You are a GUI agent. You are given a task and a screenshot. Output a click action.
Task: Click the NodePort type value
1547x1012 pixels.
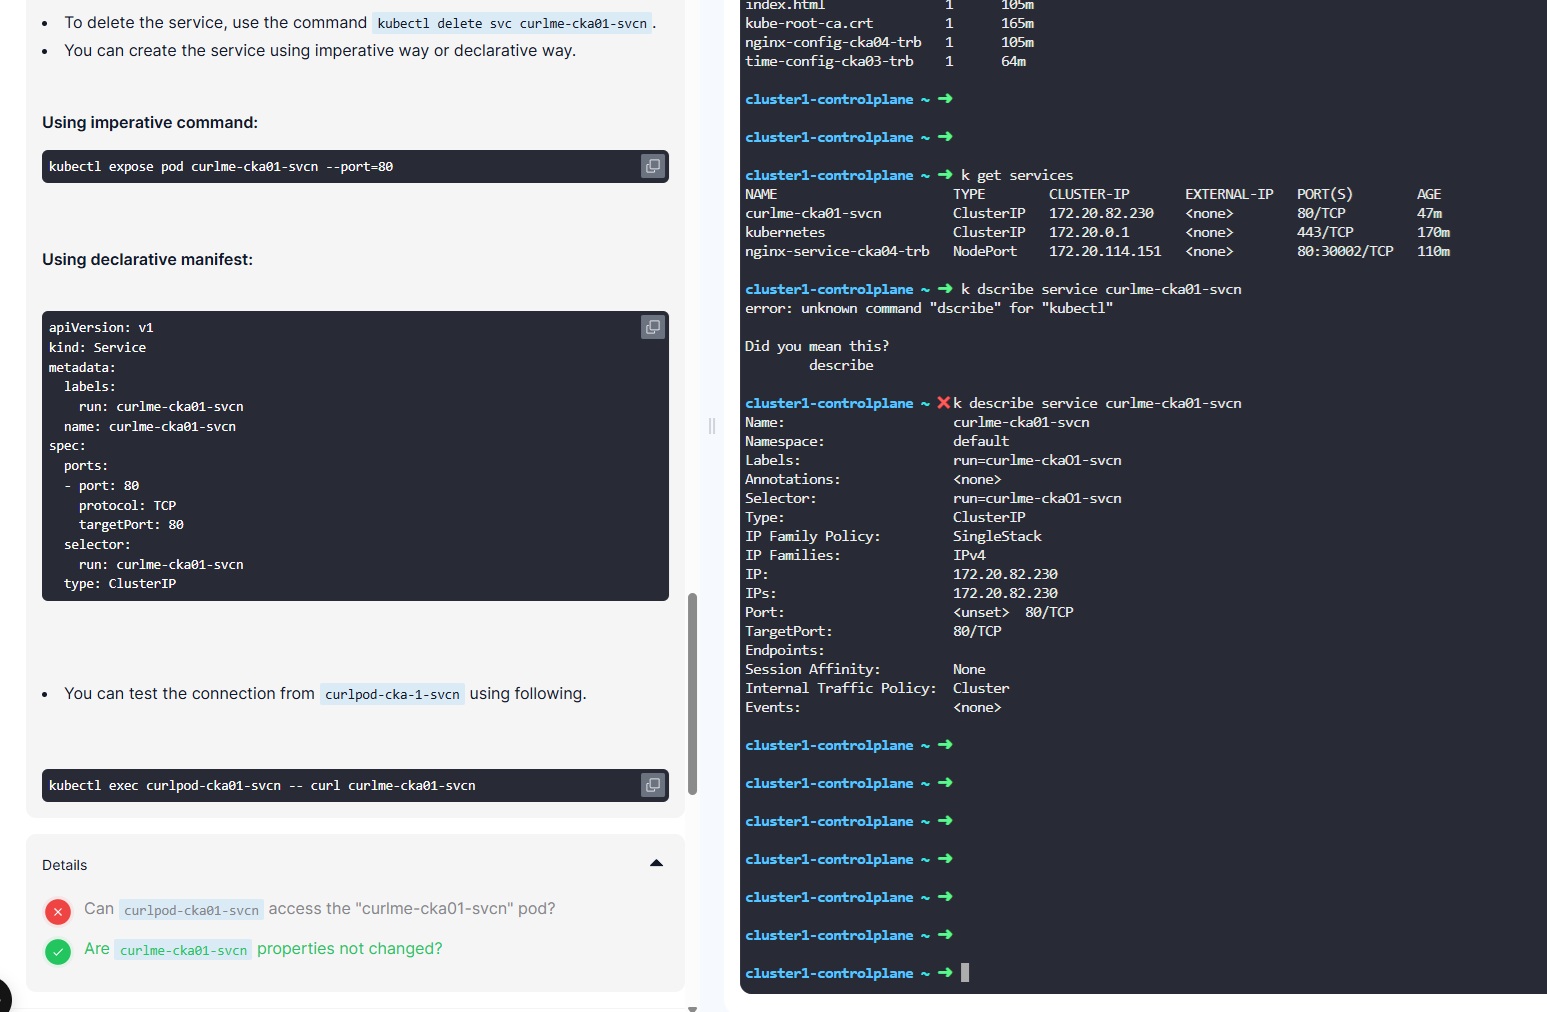[x=985, y=251]
